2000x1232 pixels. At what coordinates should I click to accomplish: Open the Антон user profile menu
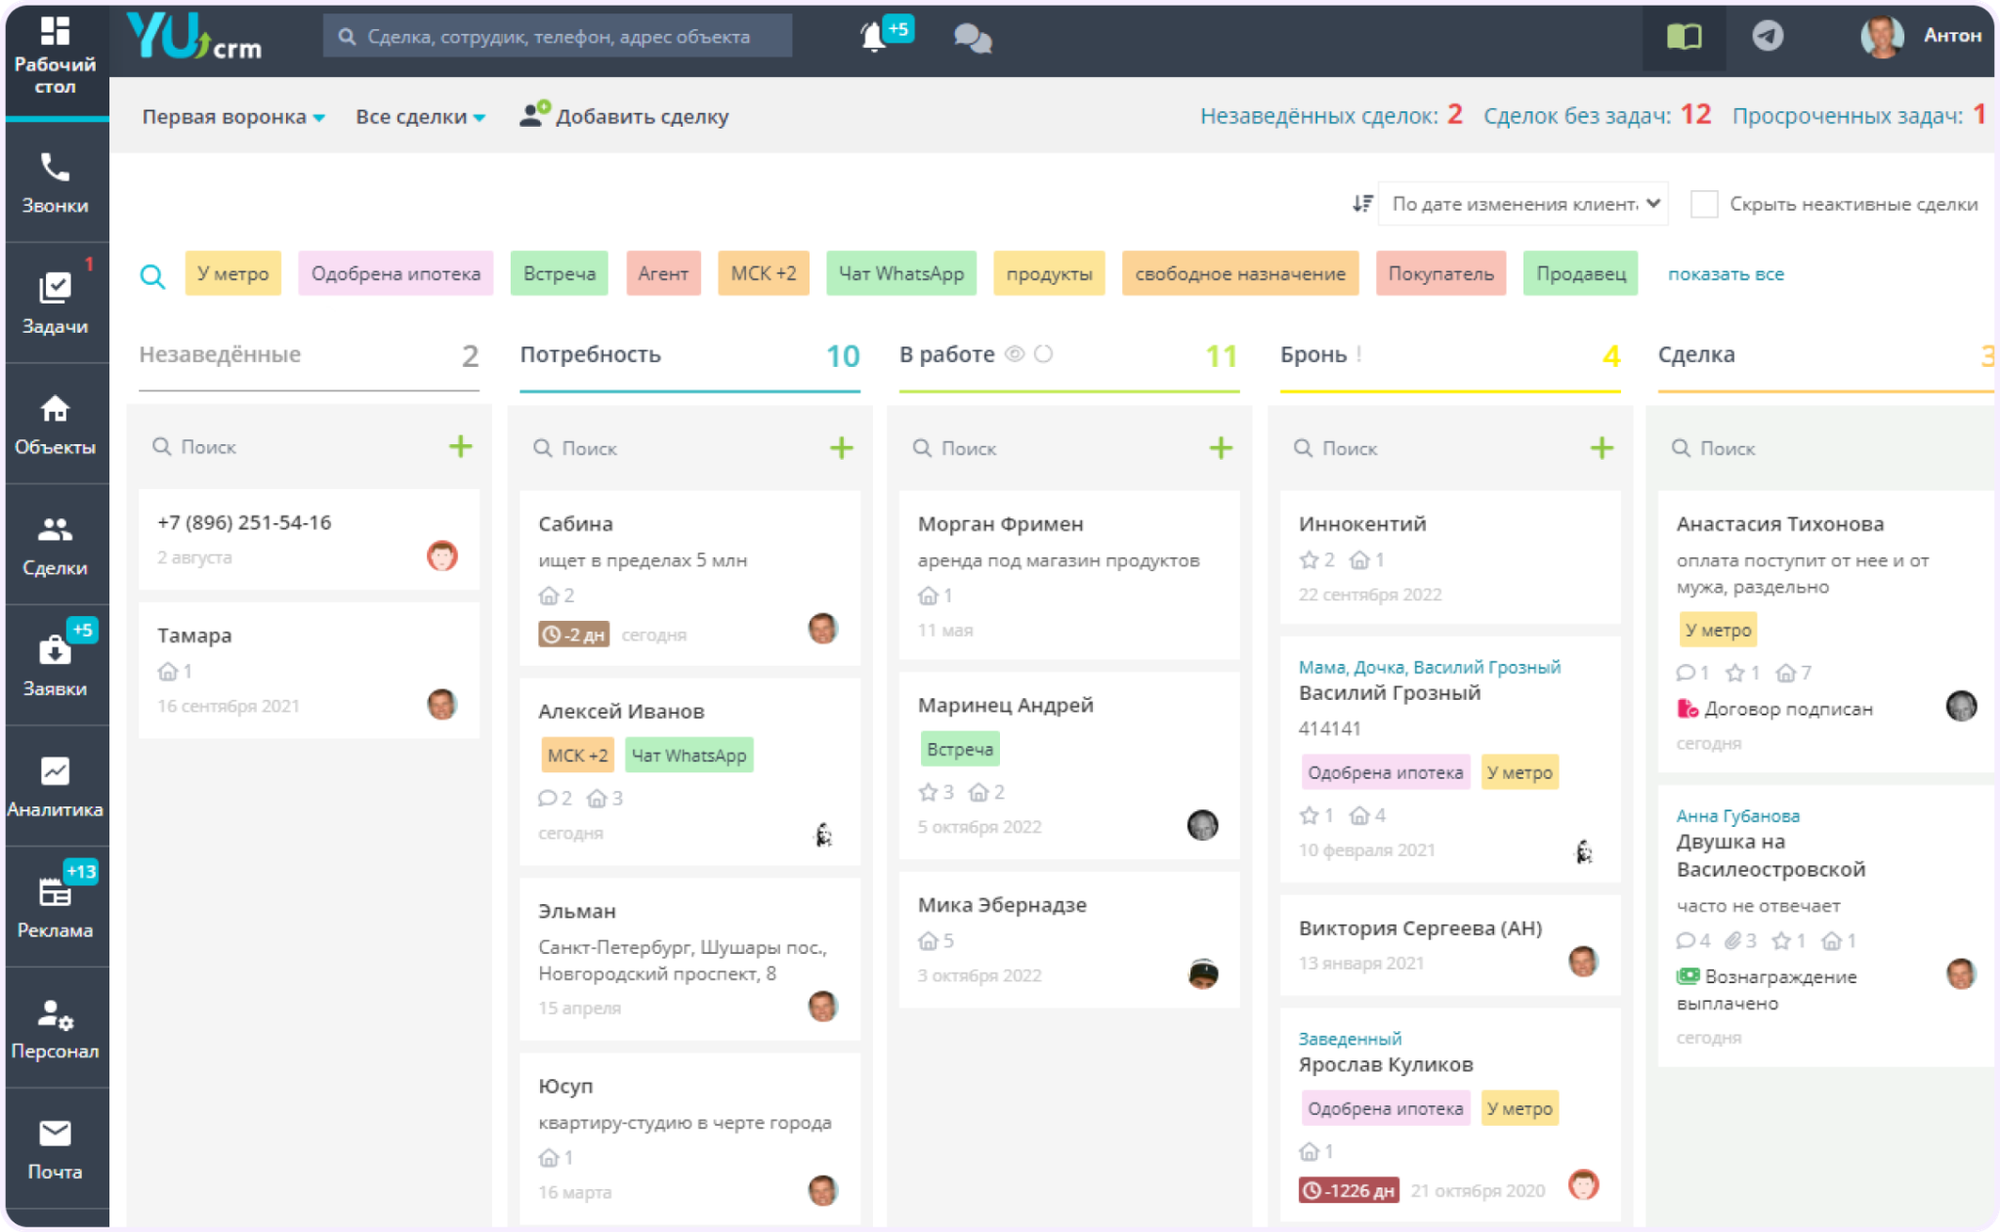[x=1921, y=36]
